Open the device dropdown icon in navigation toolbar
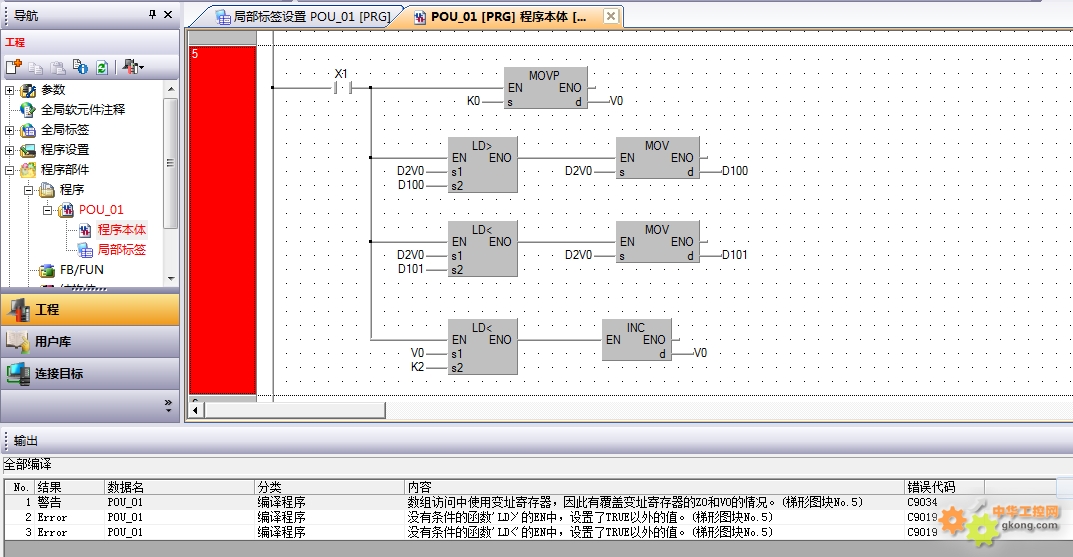Screen dimensions: 1073x557 pyautogui.click(x=133, y=67)
